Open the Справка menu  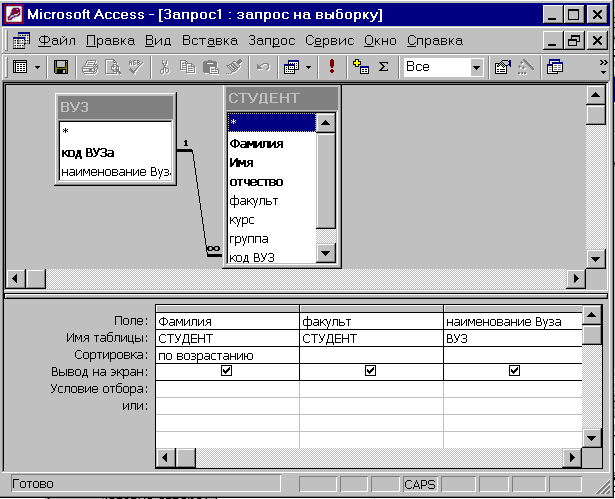coord(435,41)
